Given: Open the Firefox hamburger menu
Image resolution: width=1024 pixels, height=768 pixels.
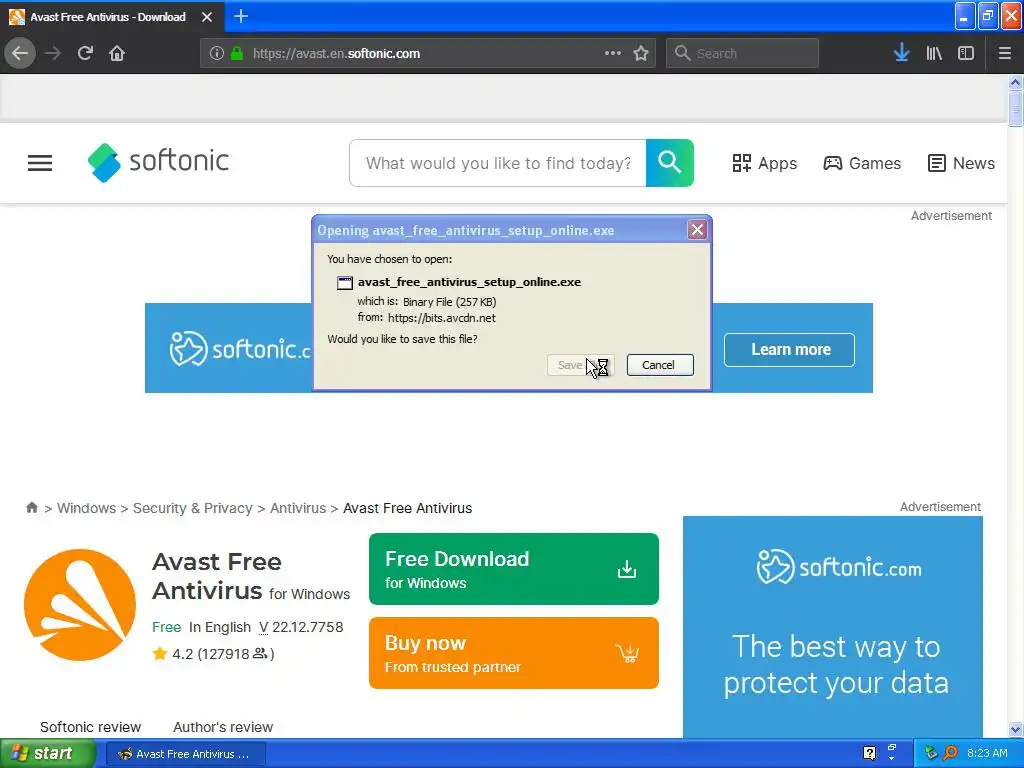Looking at the screenshot, I should pyautogui.click(x=1004, y=53).
